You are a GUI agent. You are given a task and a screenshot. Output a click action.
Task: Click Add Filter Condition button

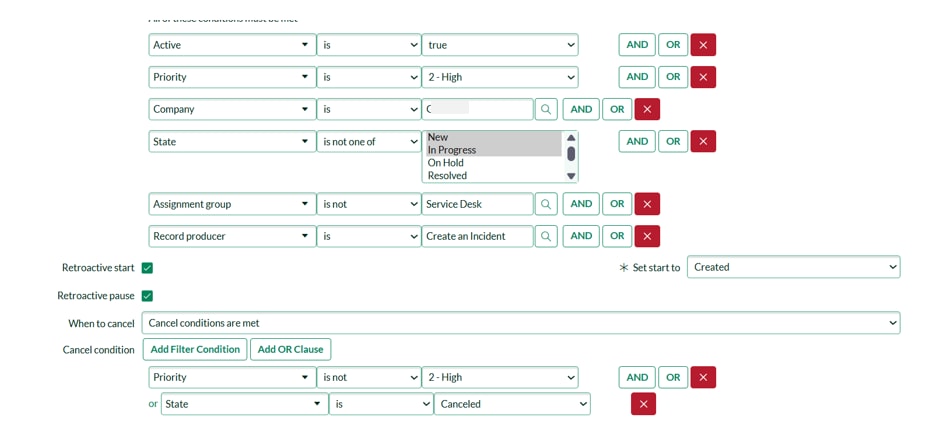(x=195, y=349)
